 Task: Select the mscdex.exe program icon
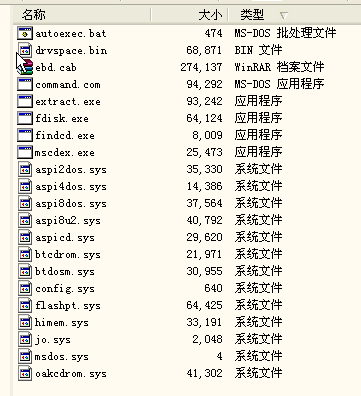click(25, 152)
